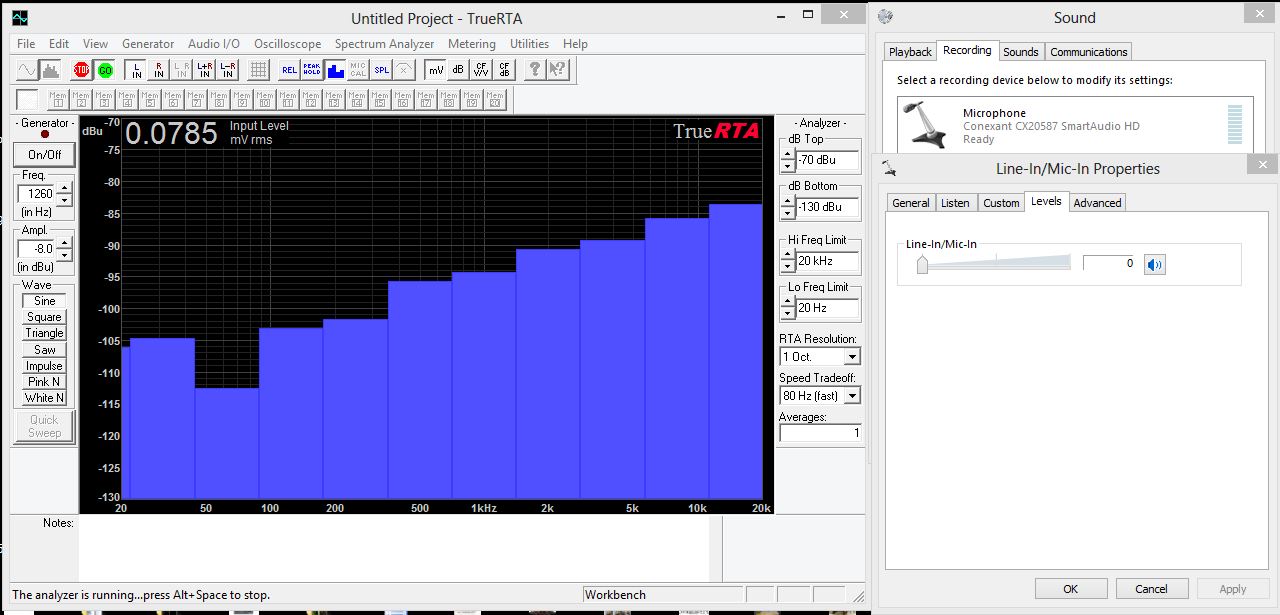
Task: Select the White N noise waveform
Action: coord(44,398)
